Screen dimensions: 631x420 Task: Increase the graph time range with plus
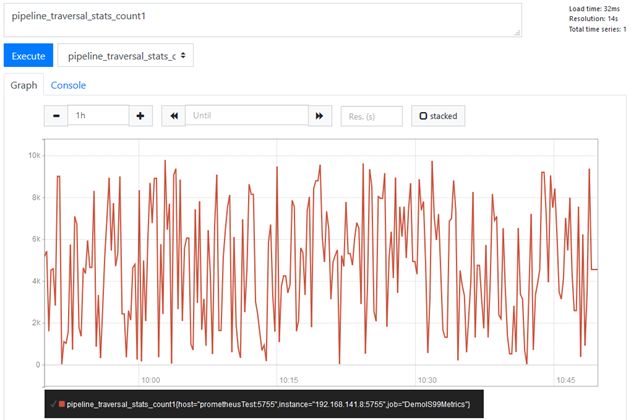(x=140, y=116)
